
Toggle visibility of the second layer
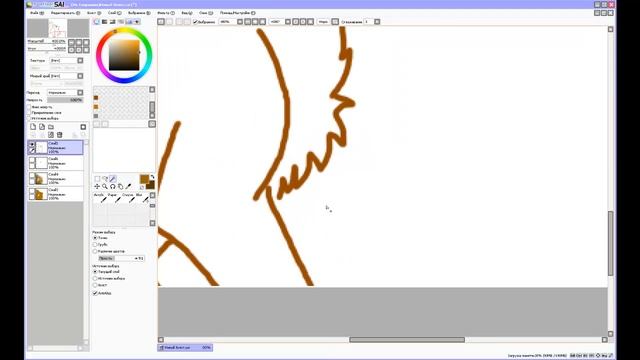click(32, 160)
